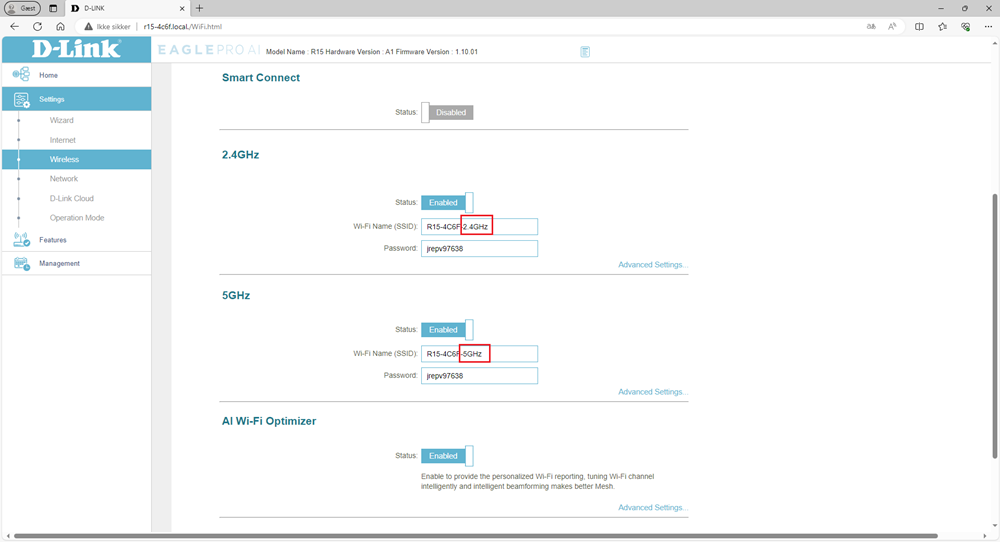Click the read aloud icon in address bar
This screenshot has height=542, width=1000.
892,27
